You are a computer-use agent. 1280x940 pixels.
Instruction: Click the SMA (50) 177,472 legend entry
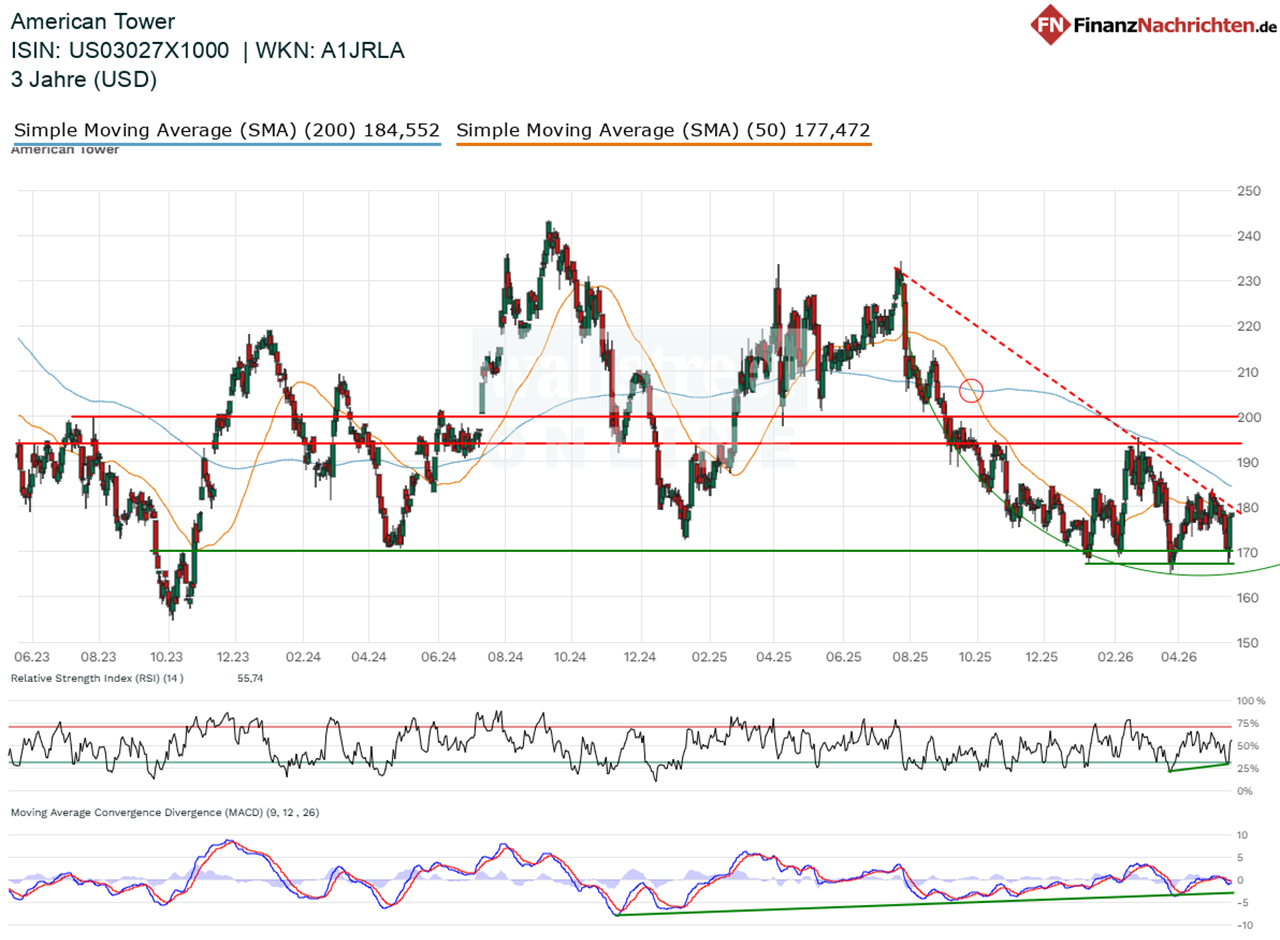(x=663, y=130)
